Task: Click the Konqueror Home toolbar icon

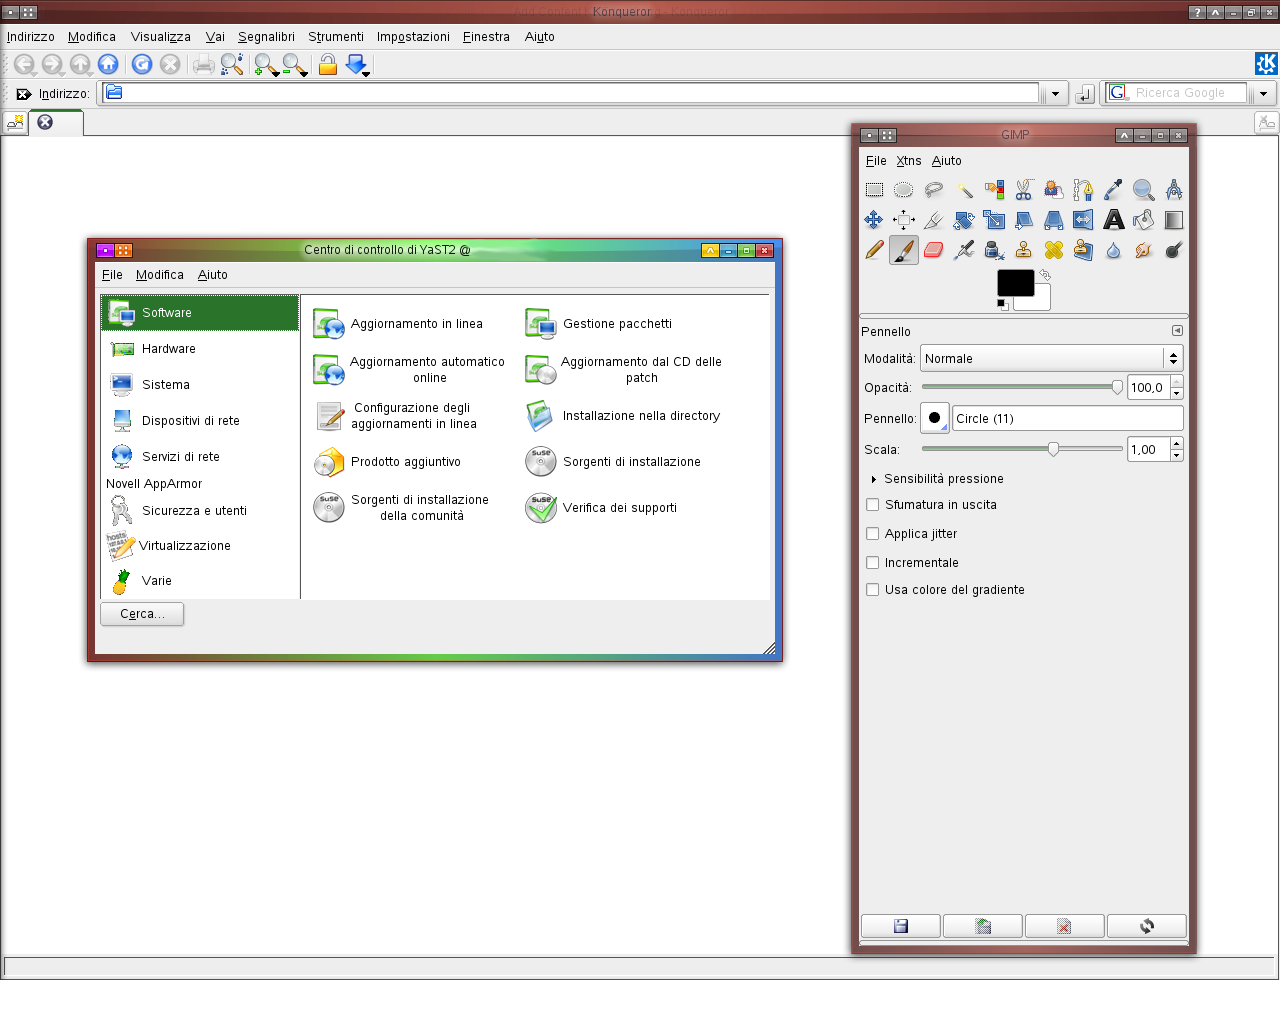Action: [108, 64]
